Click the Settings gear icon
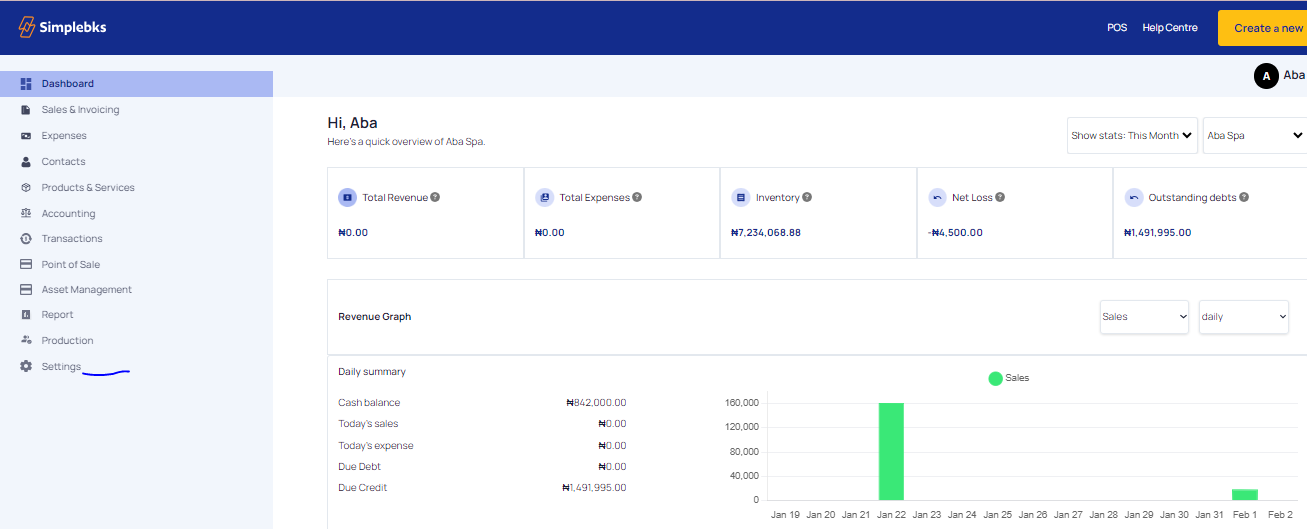Viewport: 1307px width, 529px height. pos(26,367)
